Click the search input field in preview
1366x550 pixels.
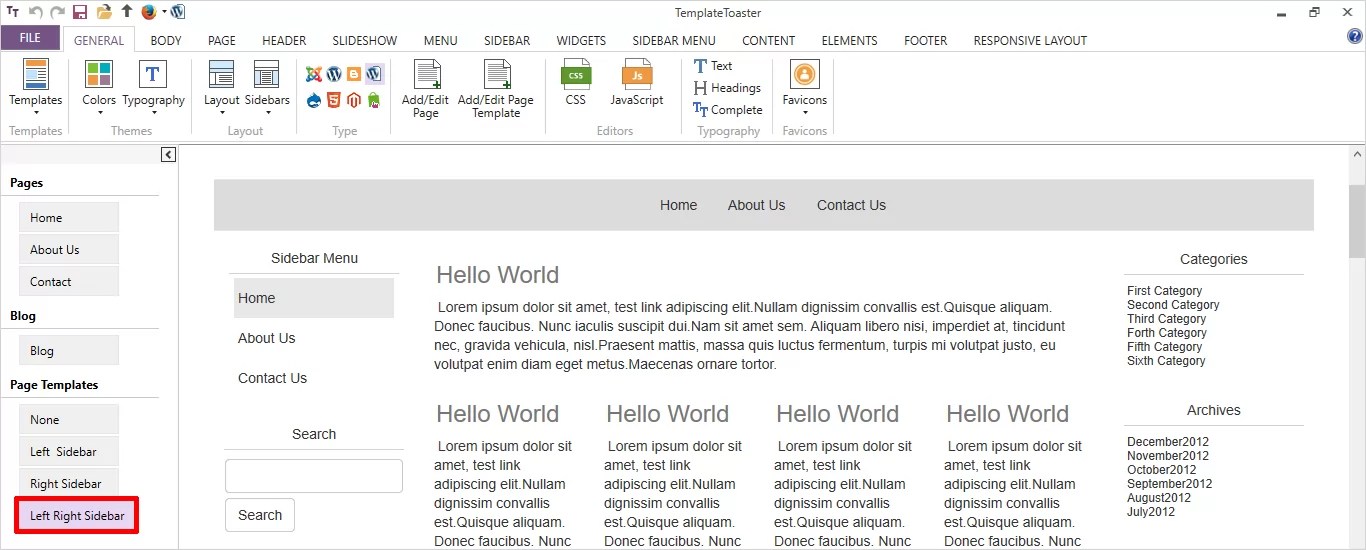click(314, 476)
